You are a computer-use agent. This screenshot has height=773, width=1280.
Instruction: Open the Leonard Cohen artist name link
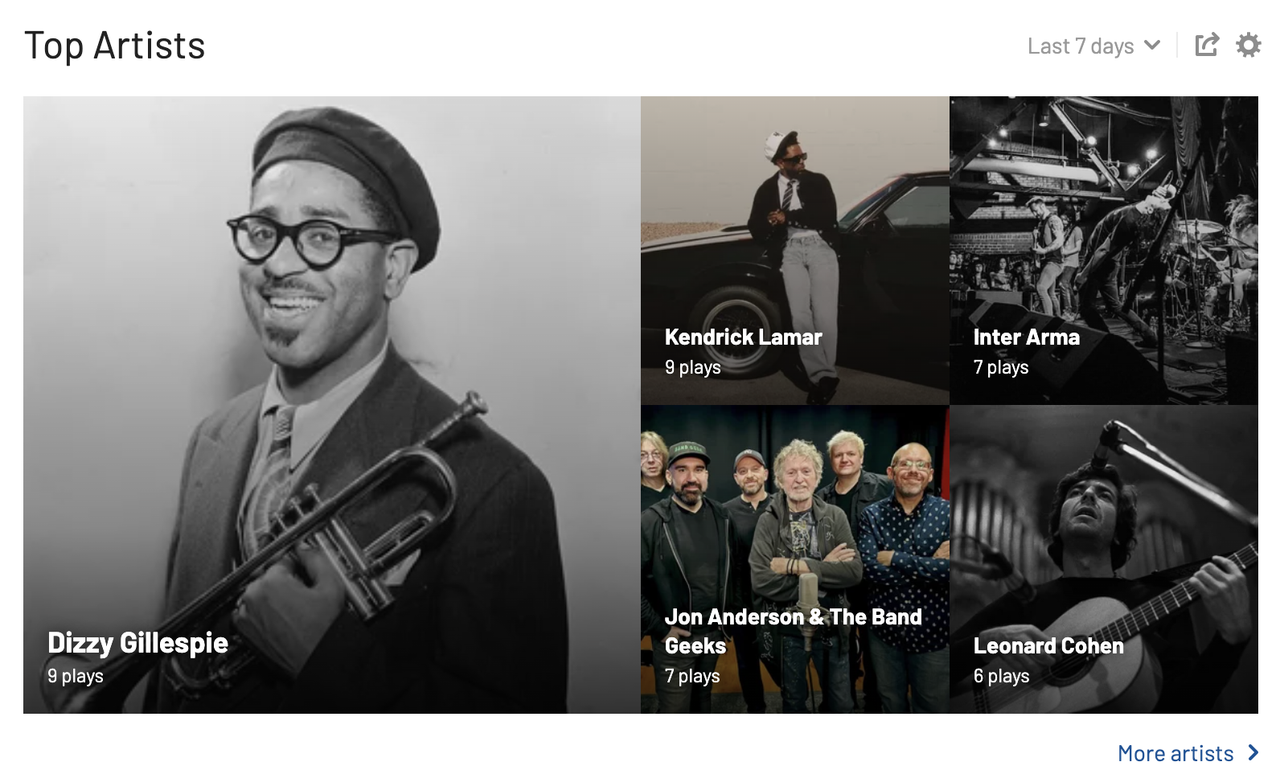point(1049,646)
